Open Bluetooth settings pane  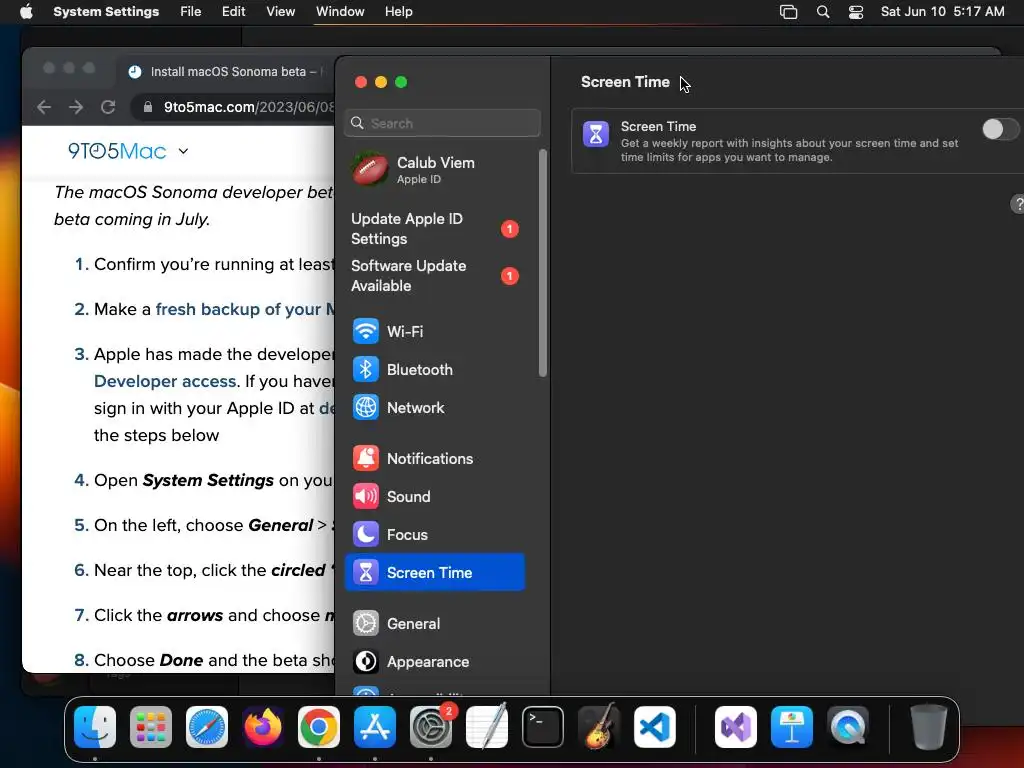434,369
